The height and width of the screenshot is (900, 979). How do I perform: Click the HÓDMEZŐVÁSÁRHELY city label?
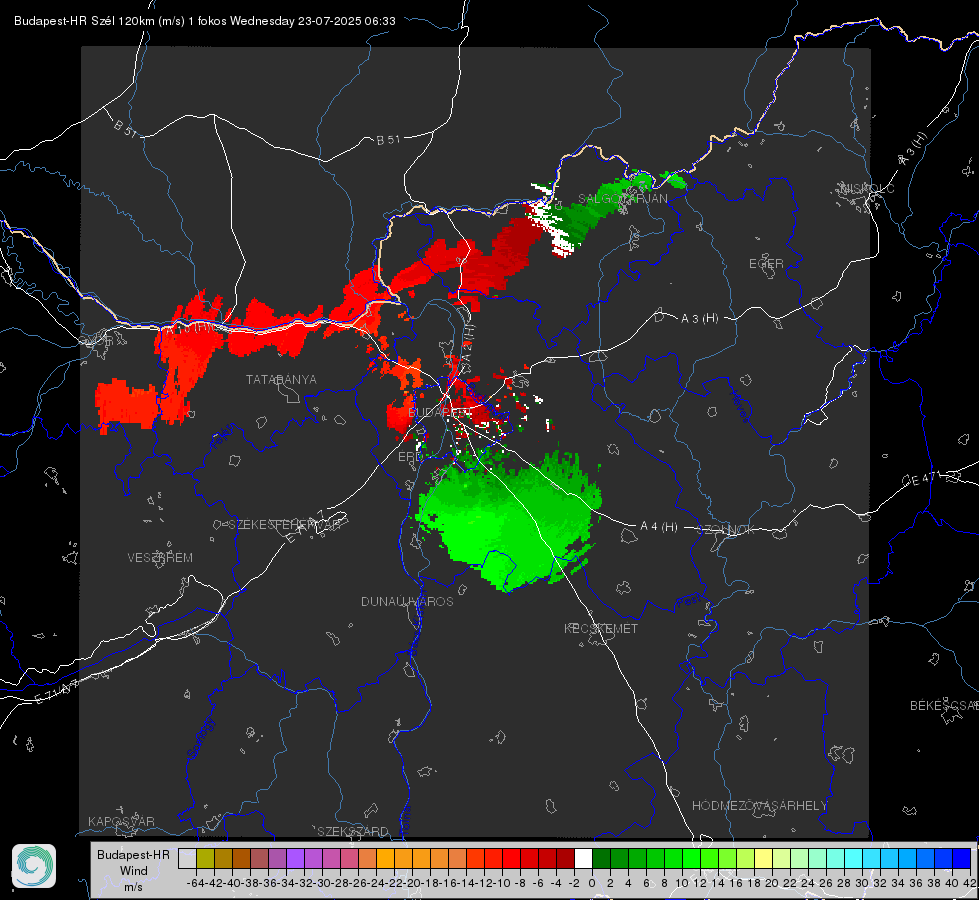pos(759,806)
